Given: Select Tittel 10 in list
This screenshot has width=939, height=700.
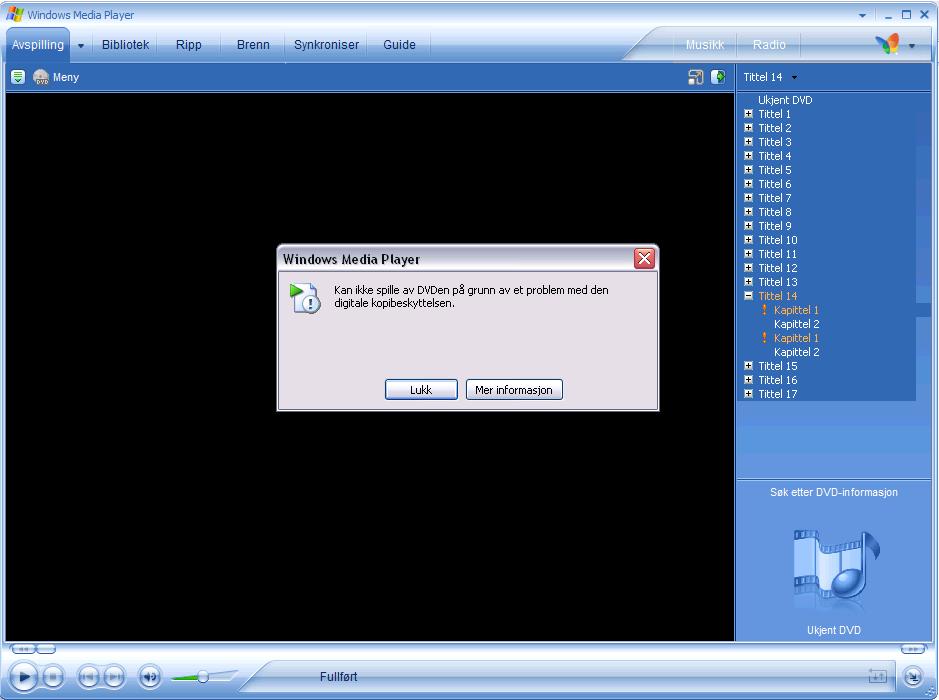Looking at the screenshot, I should coord(777,240).
